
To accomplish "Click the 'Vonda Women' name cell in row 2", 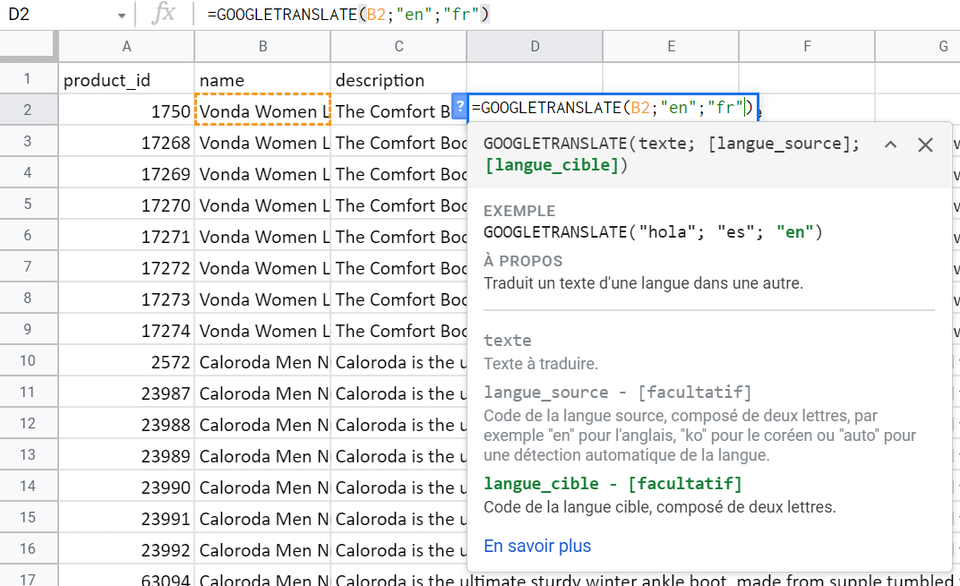I will (x=263, y=110).
